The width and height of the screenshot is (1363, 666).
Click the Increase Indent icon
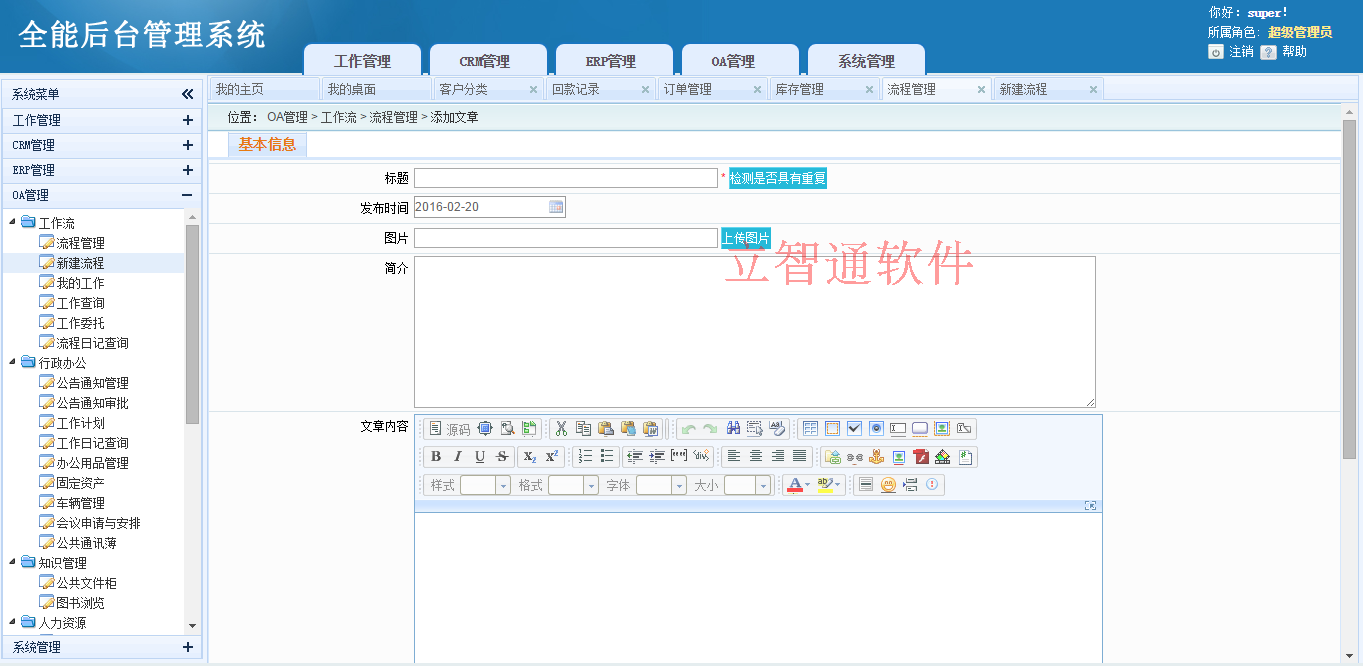[x=657, y=457]
